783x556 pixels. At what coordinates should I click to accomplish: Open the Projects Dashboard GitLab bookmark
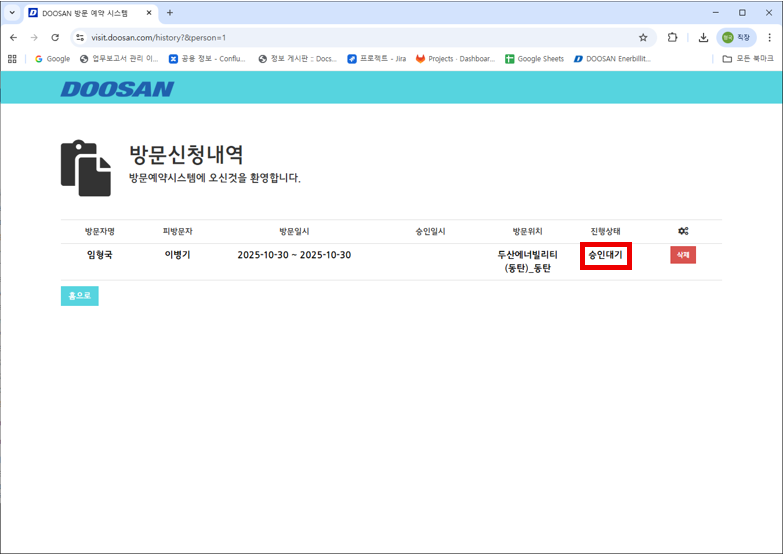(455, 59)
